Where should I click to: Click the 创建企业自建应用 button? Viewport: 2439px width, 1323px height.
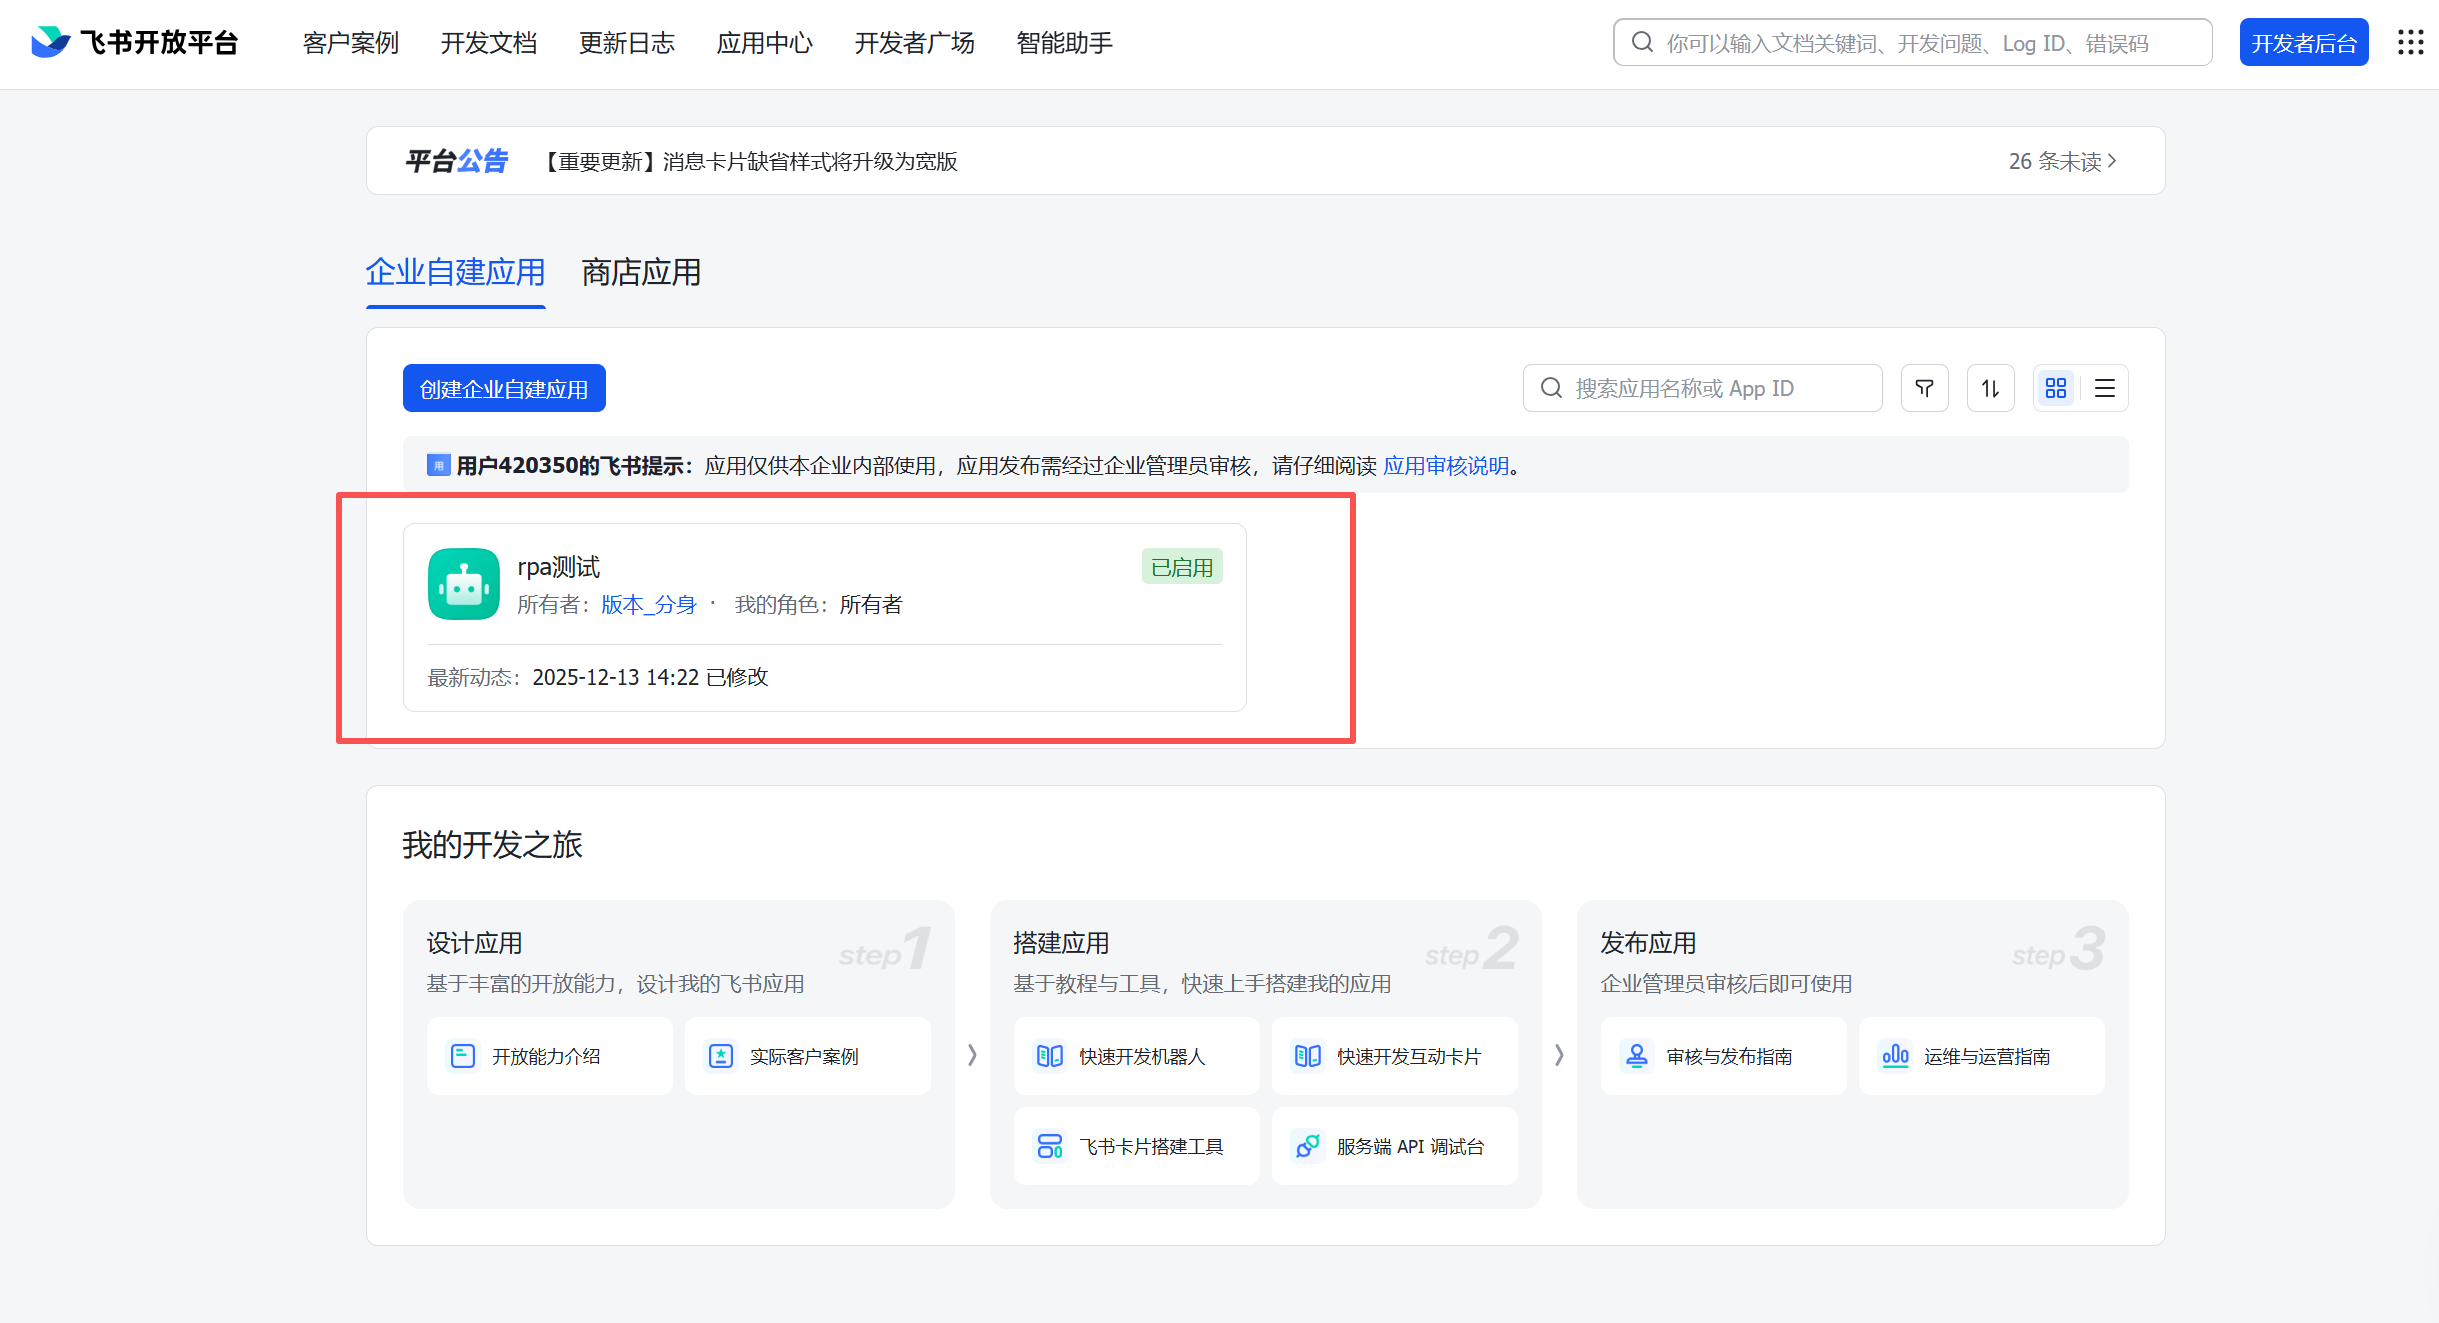[504, 388]
